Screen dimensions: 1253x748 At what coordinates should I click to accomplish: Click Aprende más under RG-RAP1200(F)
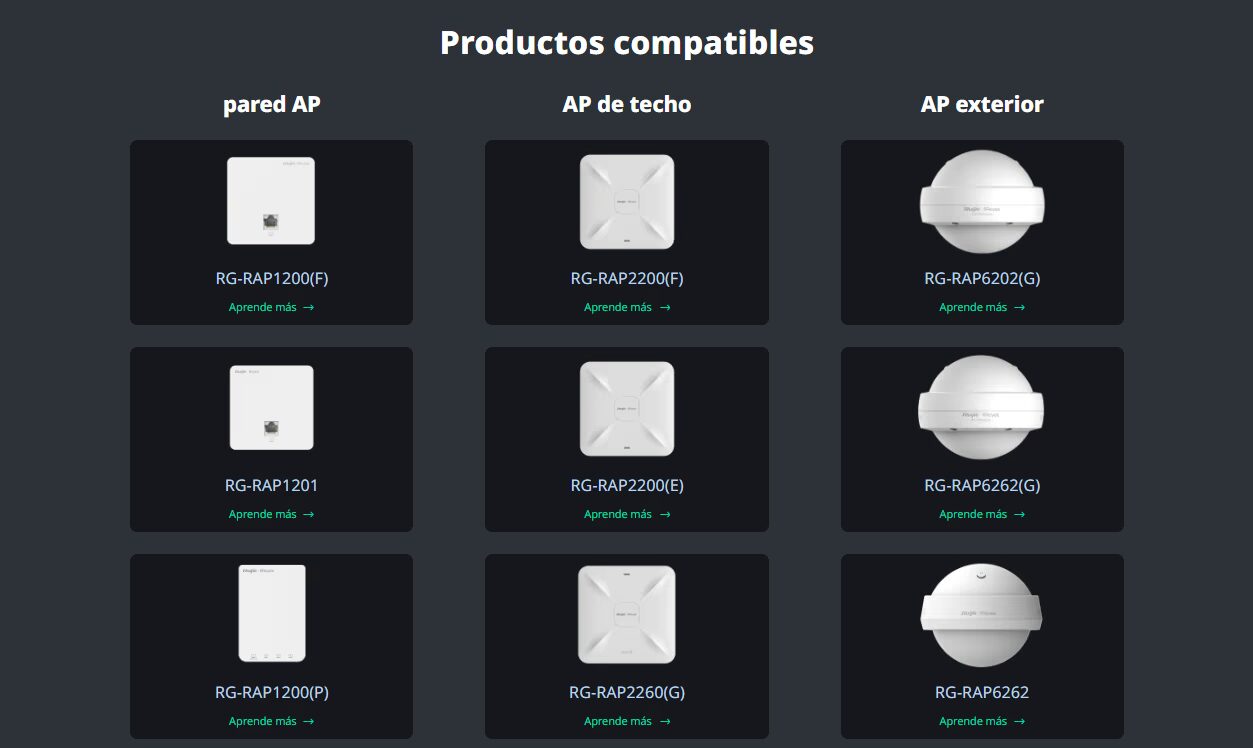(x=271, y=307)
